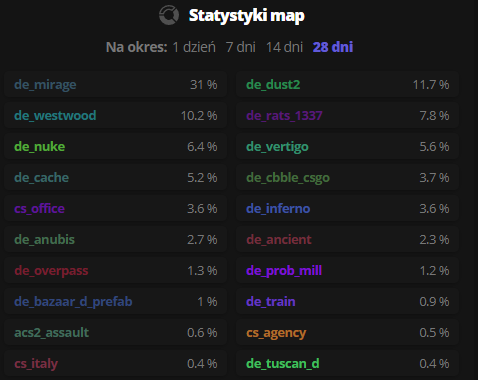This screenshot has height=380, width=478.
Task: Select the de_anubis map link
Action: pos(44,240)
